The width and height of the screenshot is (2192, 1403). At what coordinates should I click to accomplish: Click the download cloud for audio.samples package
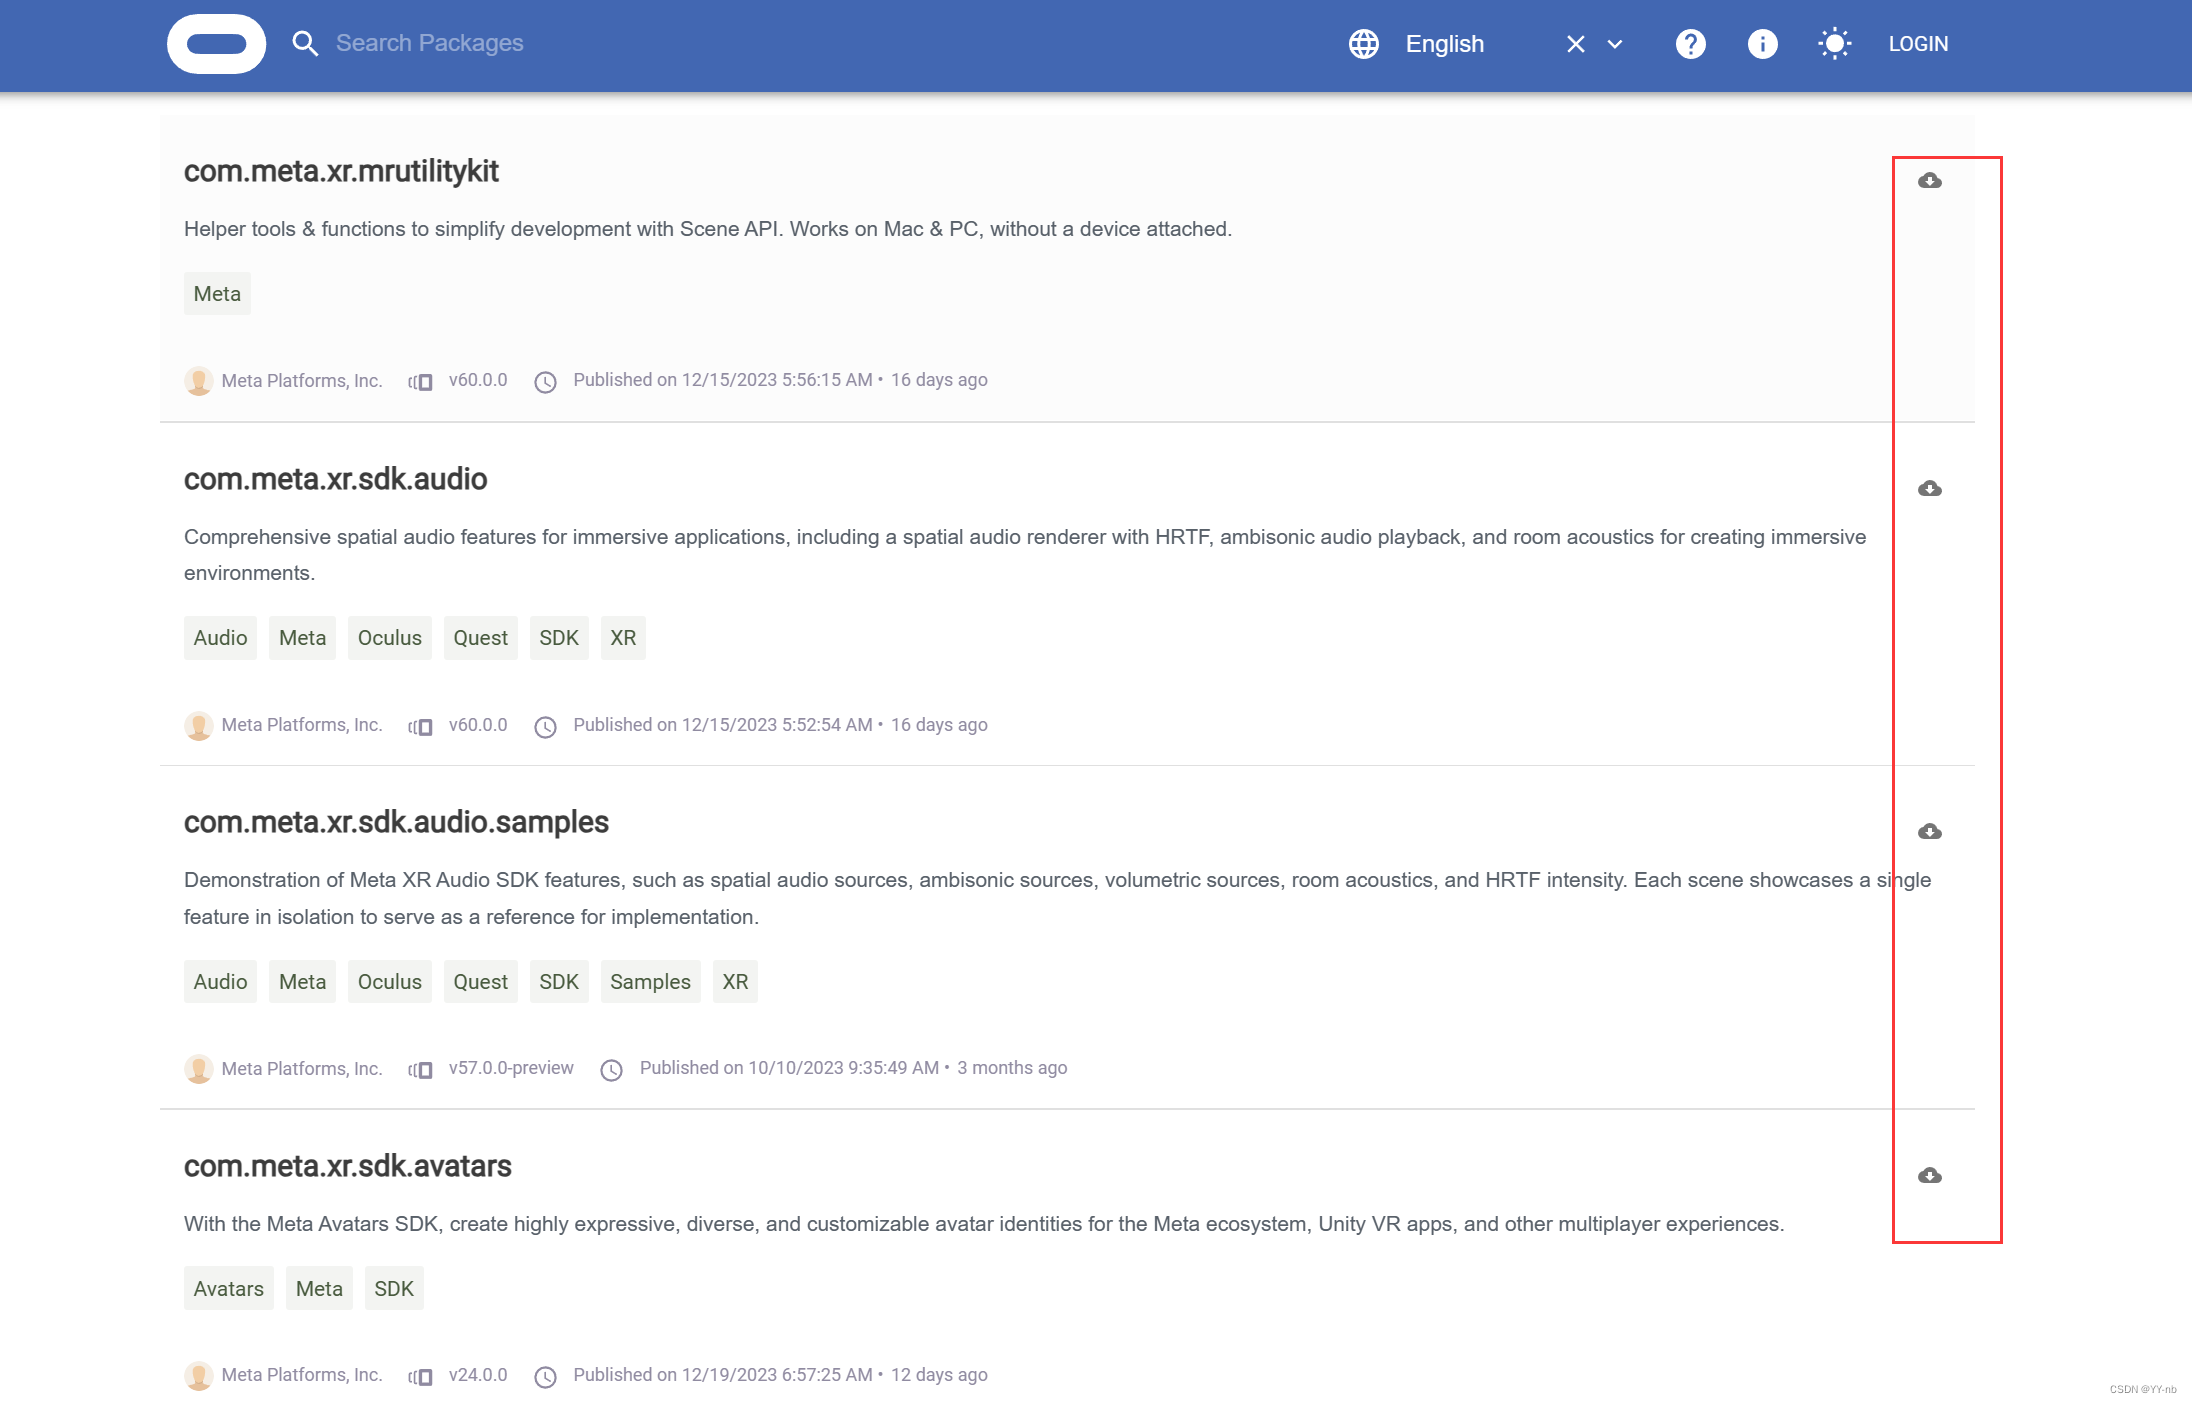1929,832
